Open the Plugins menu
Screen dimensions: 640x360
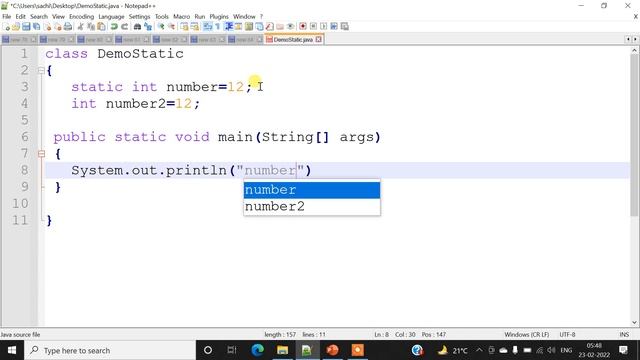click(x=219, y=16)
